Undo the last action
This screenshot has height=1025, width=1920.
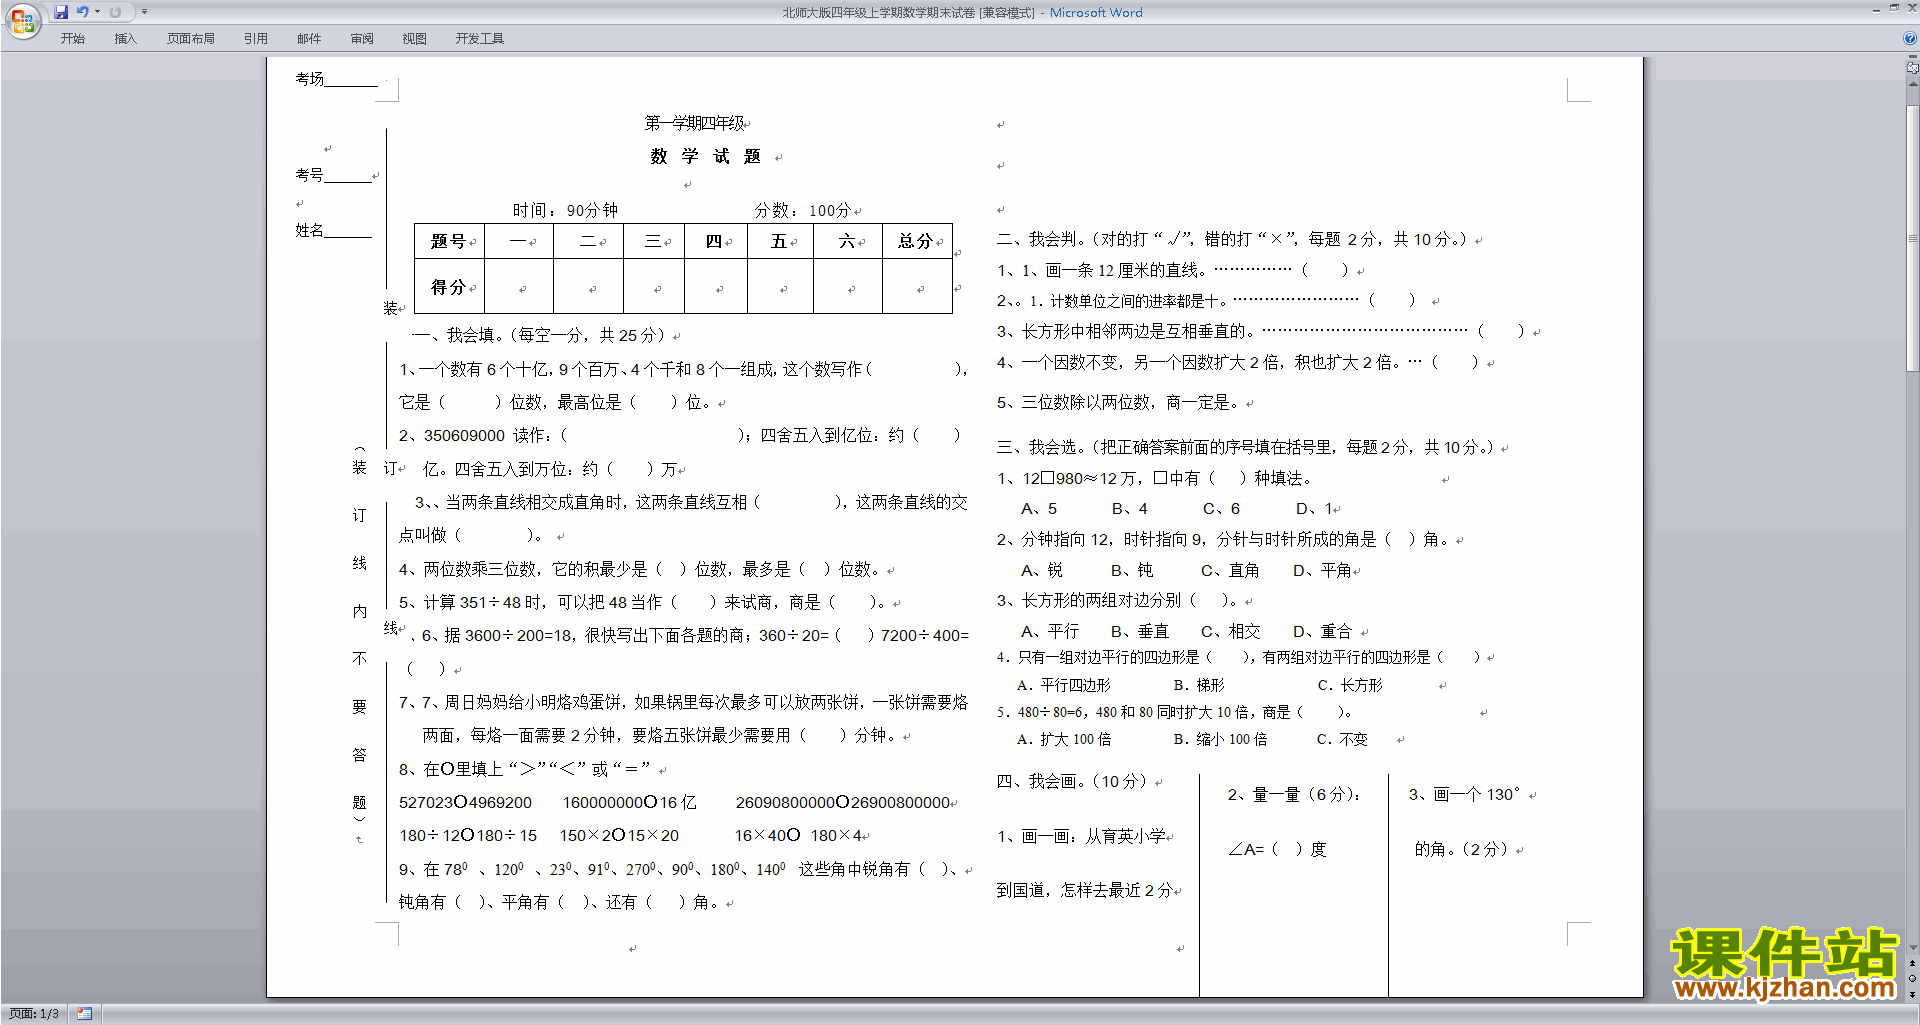tap(82, 12)
